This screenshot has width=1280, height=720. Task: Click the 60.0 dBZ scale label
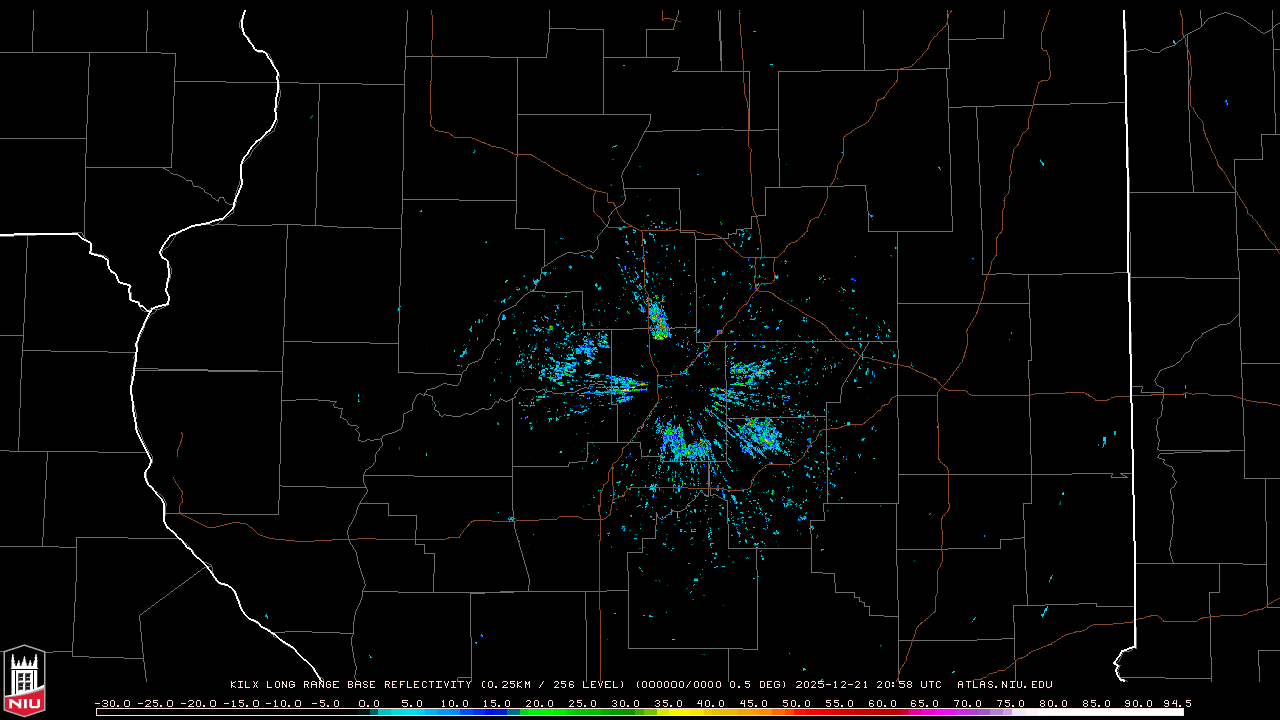point(883,703)
